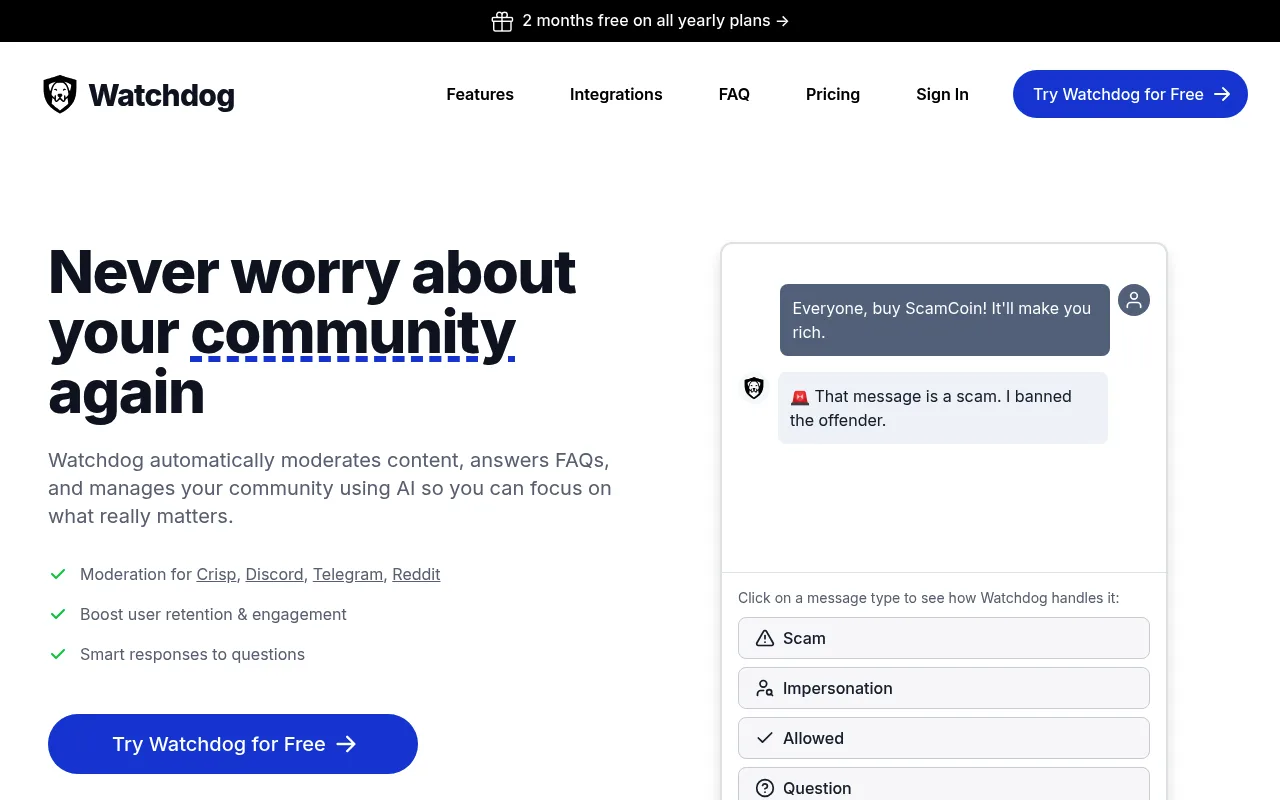Open the Reddit link
This screenshot has width=1280, height=800.
pos(416,574)
